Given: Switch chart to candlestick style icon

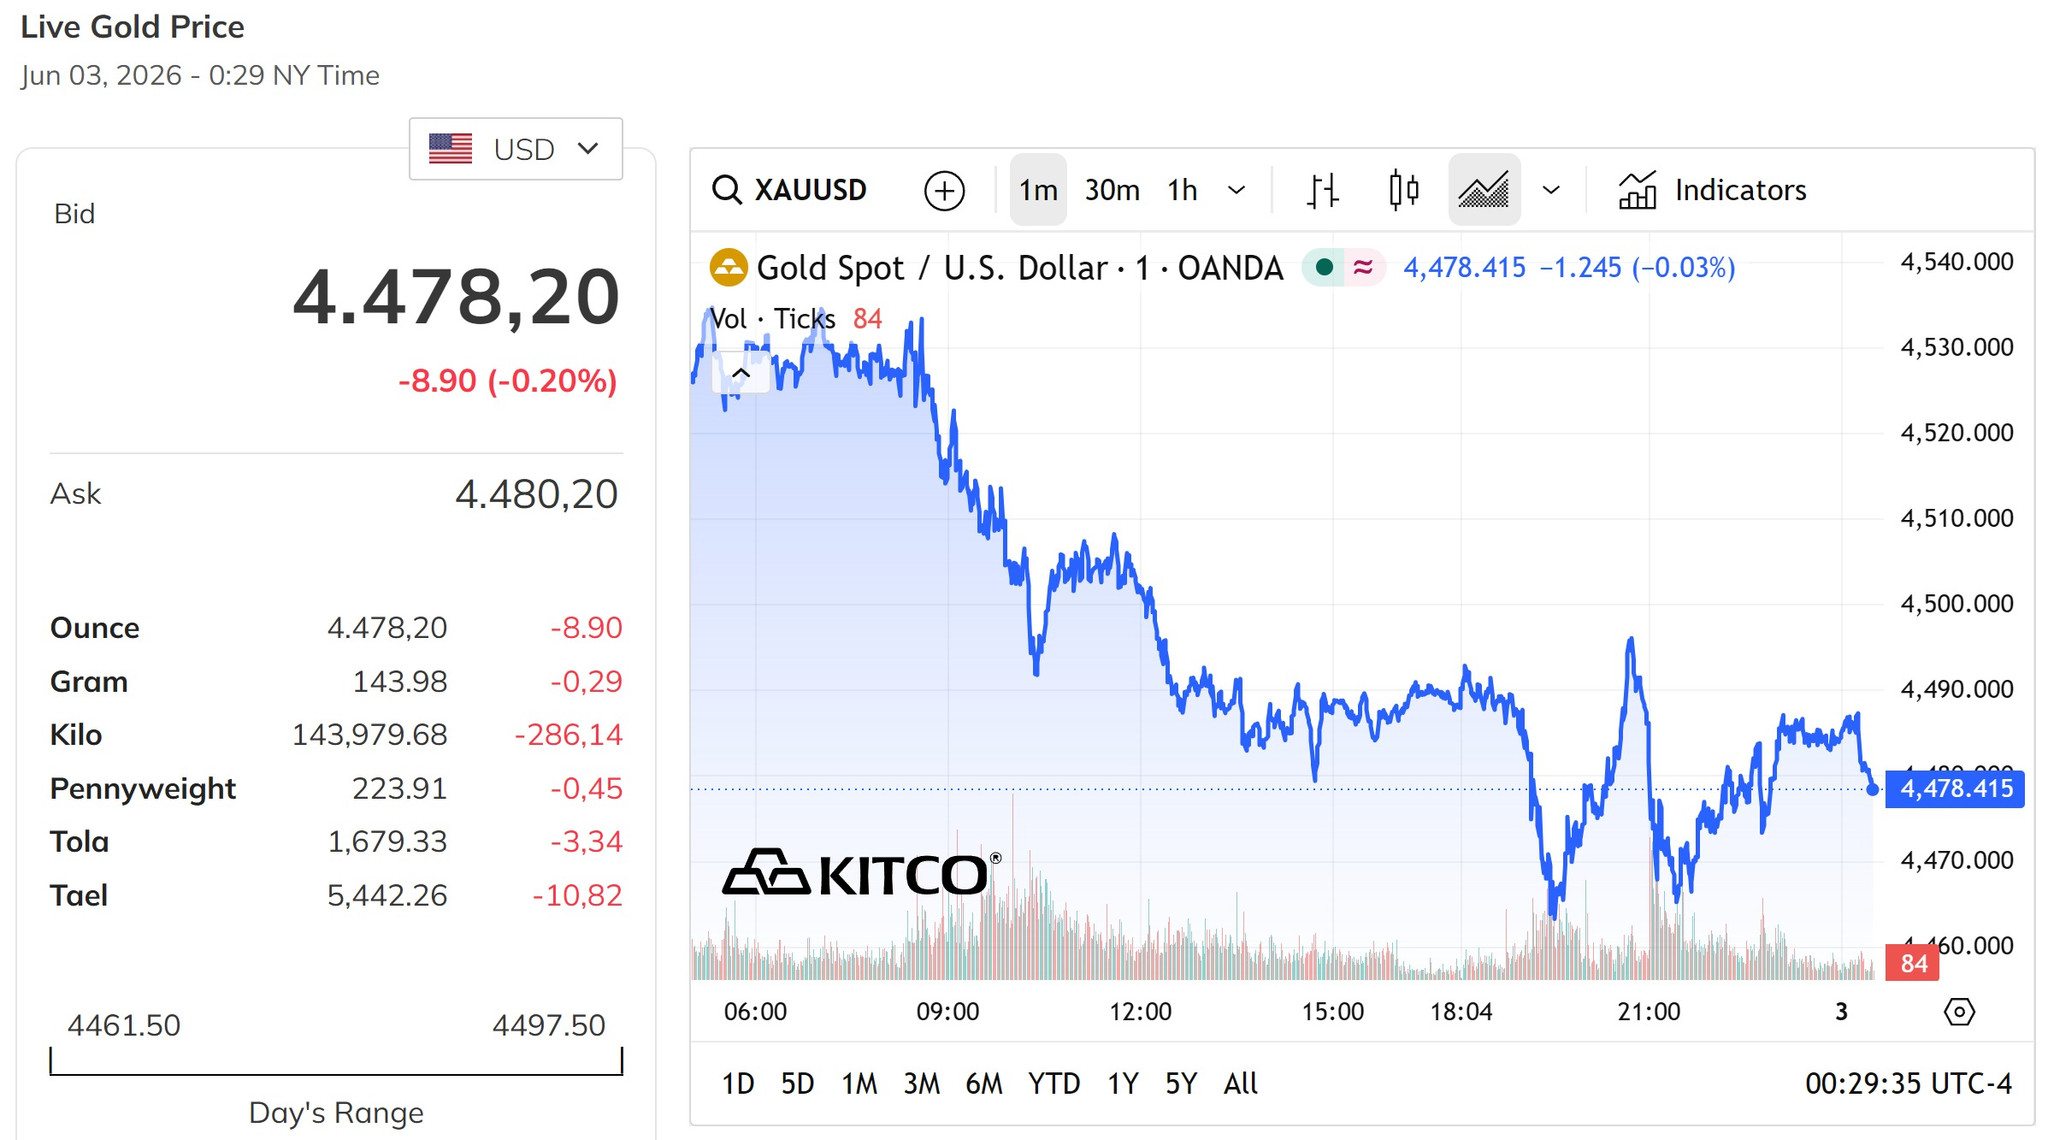Looking at the screenshot, I should (1404, 190).
